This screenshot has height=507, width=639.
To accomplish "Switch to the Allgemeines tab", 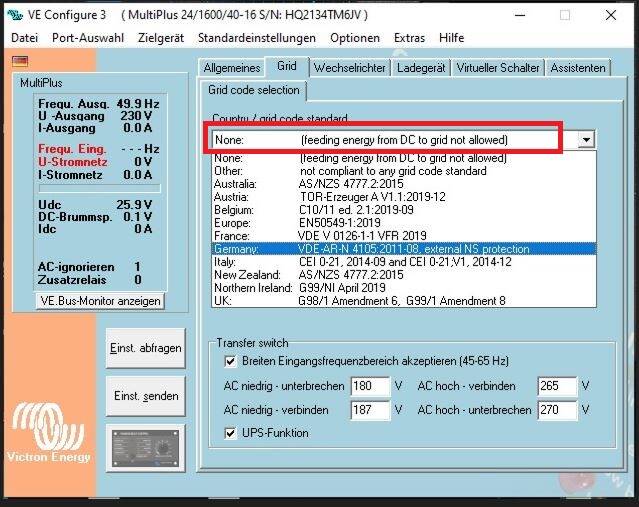I will [x=231, y=68].
